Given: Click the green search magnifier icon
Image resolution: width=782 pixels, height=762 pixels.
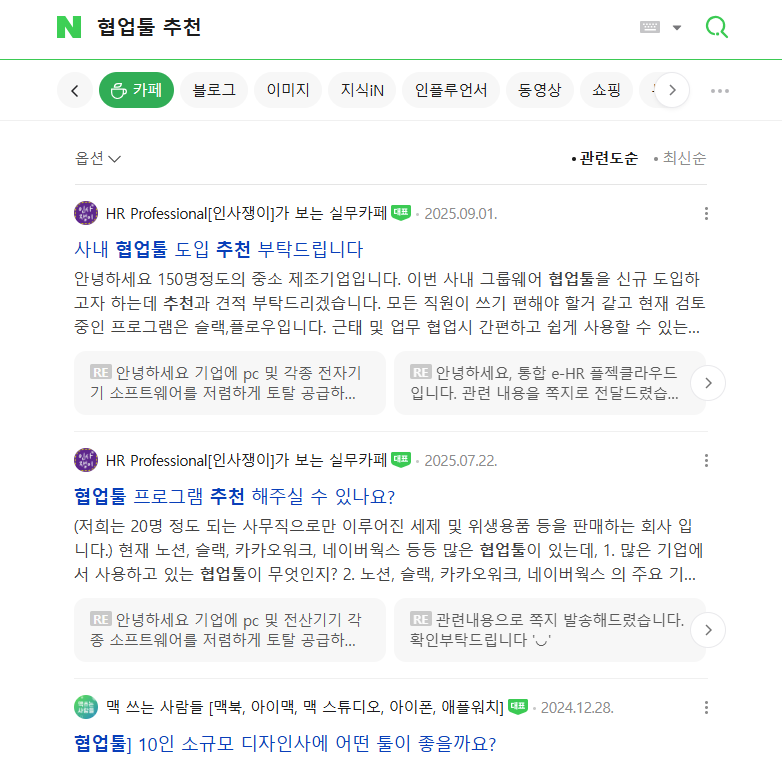Looking at the screenshot, I should 717,27.
